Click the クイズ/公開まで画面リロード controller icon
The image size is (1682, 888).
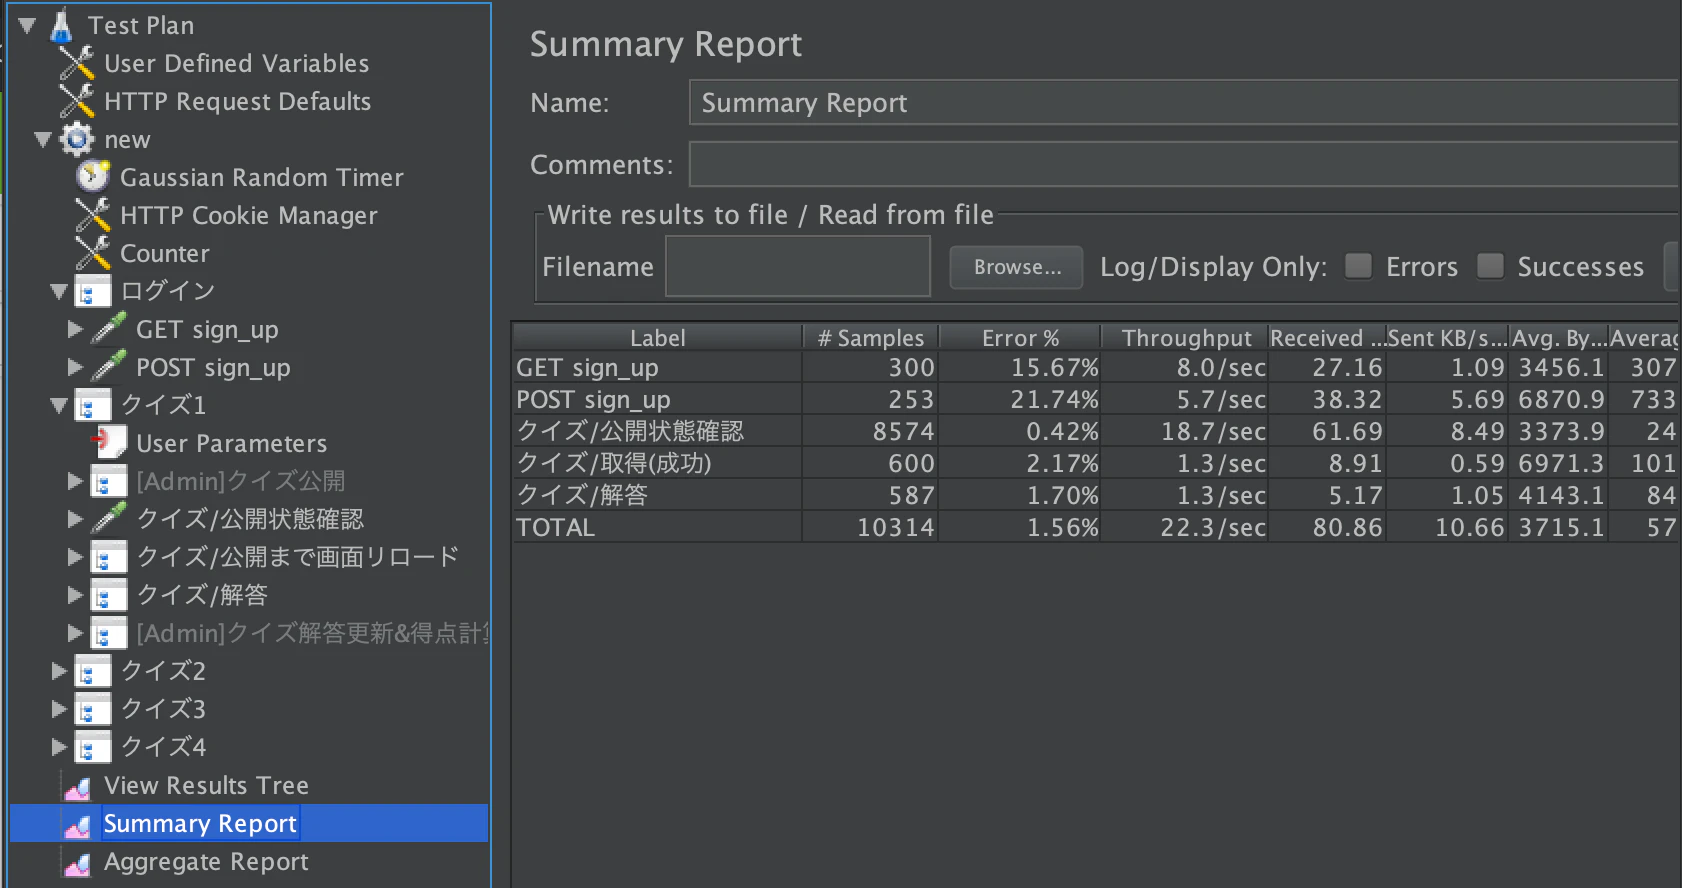tap(109, 557)
